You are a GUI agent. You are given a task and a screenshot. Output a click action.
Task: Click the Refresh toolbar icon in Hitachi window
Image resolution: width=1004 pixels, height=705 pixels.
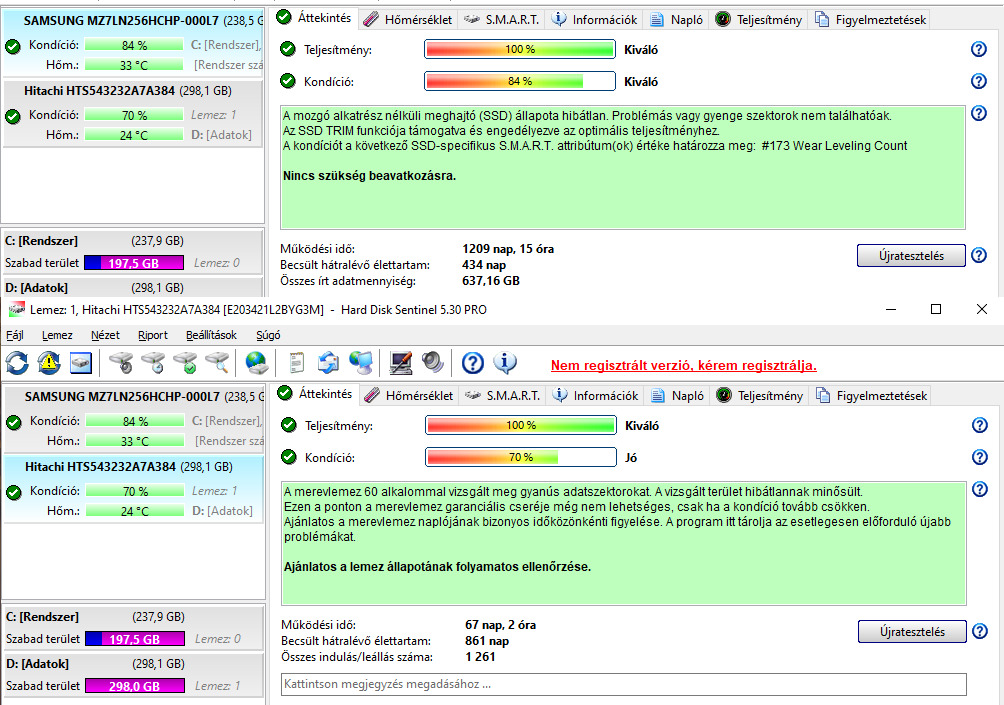point(17,363)
